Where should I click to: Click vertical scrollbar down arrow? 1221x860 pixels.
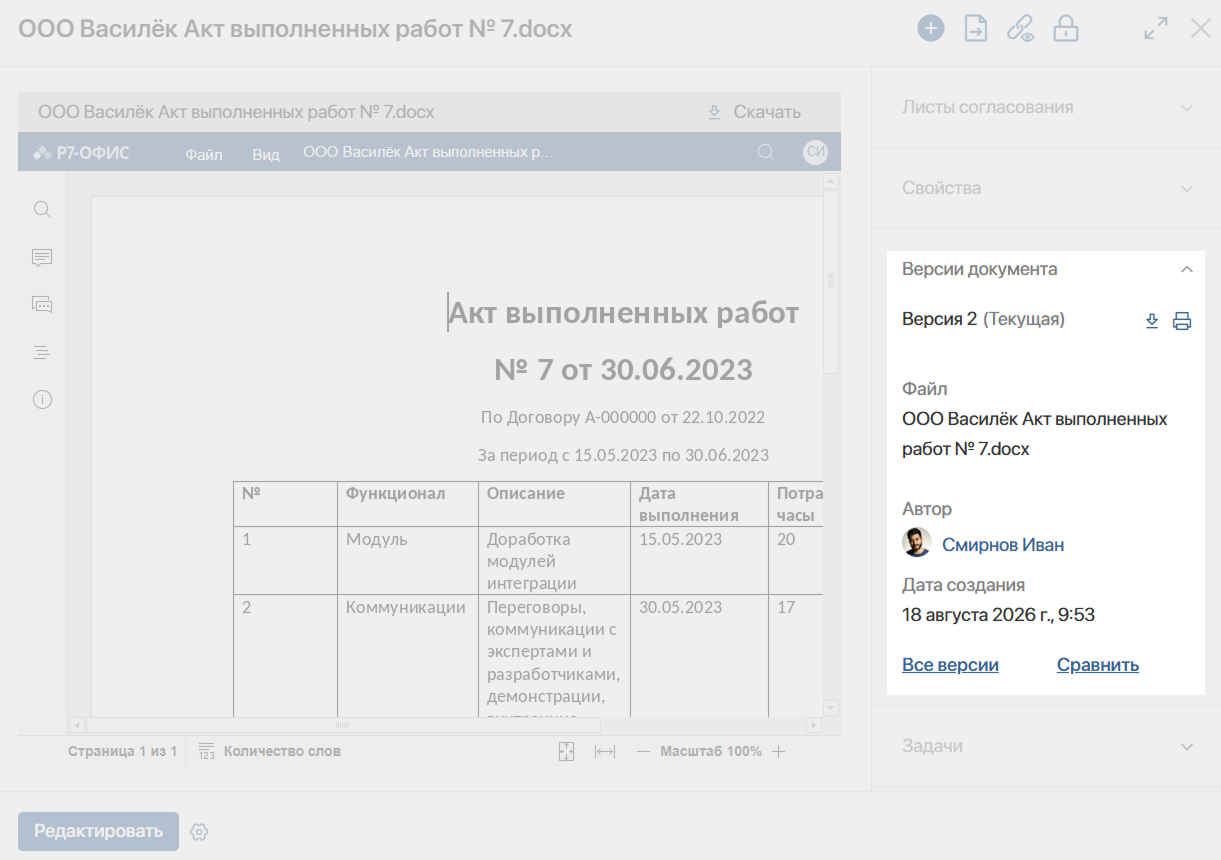click(x=830, y=706)
